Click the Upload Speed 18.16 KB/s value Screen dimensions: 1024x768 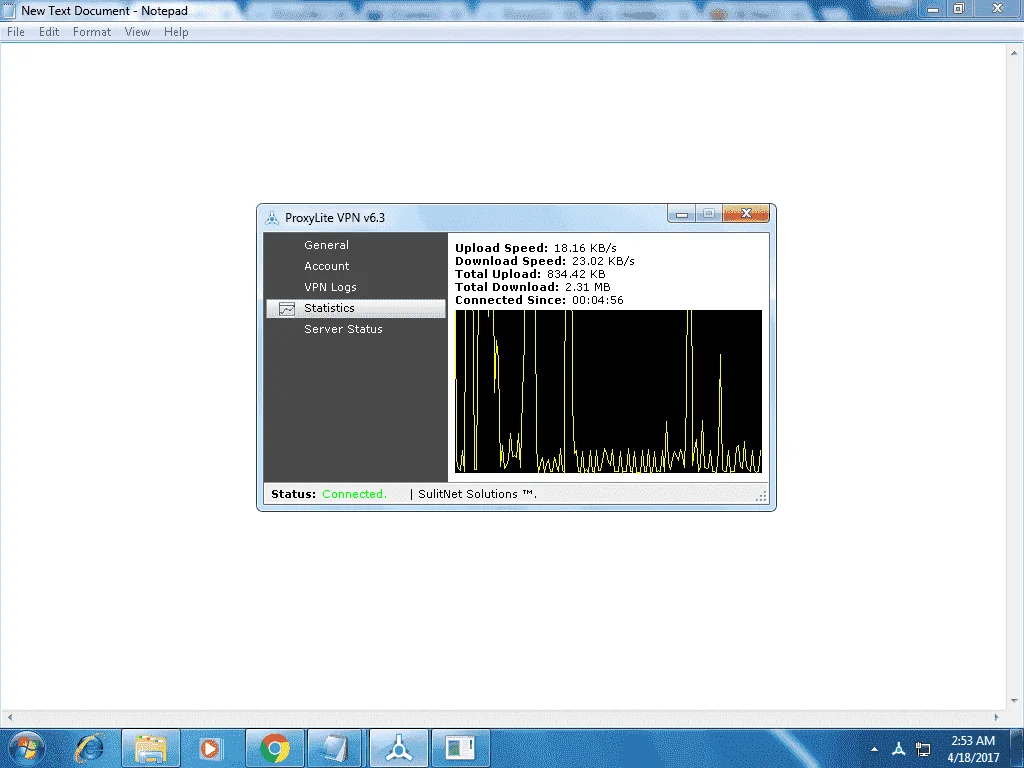click(x=585, y=248)
